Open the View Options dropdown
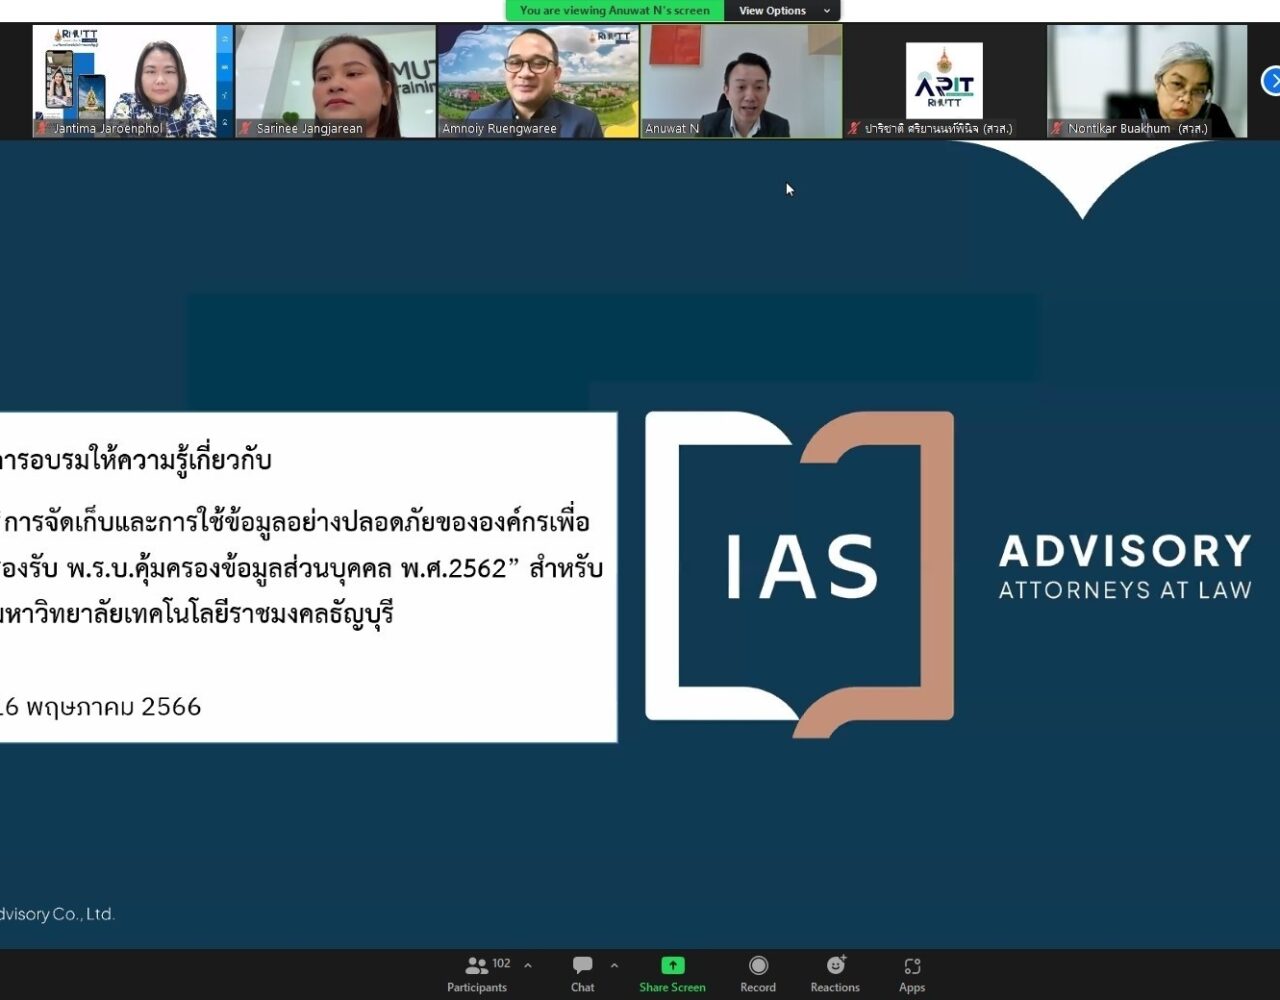Image resolution: width=1280 pixels, height=1000 pixels. point(785,10)
